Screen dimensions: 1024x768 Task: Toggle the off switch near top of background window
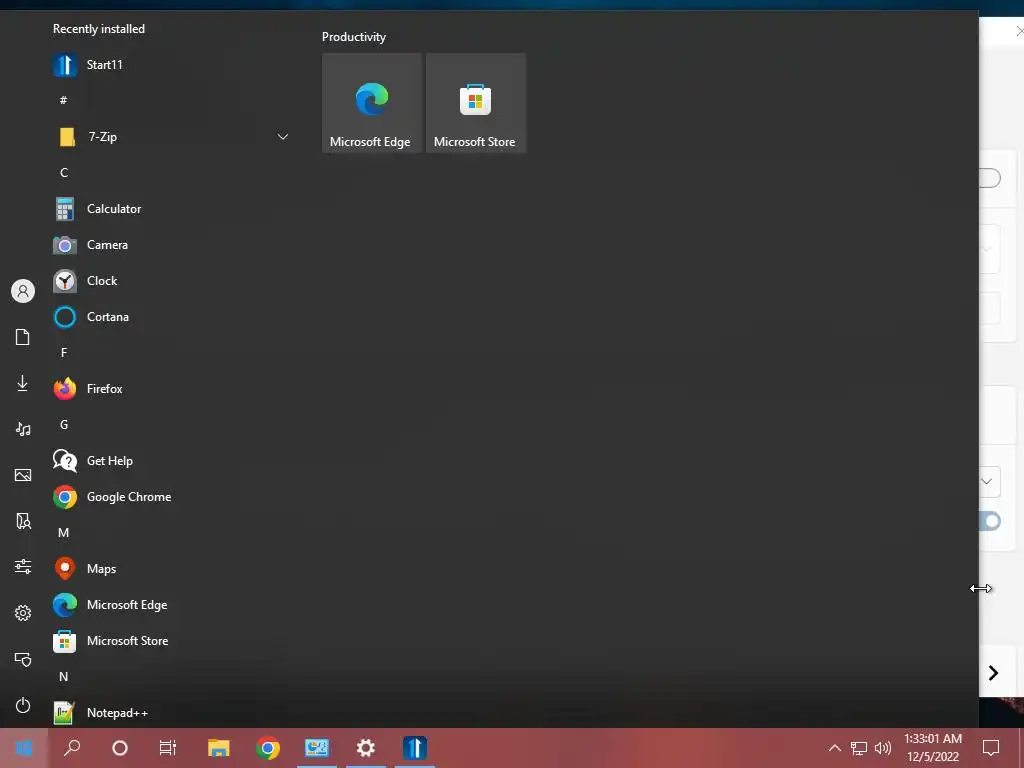tap(990, 178)
